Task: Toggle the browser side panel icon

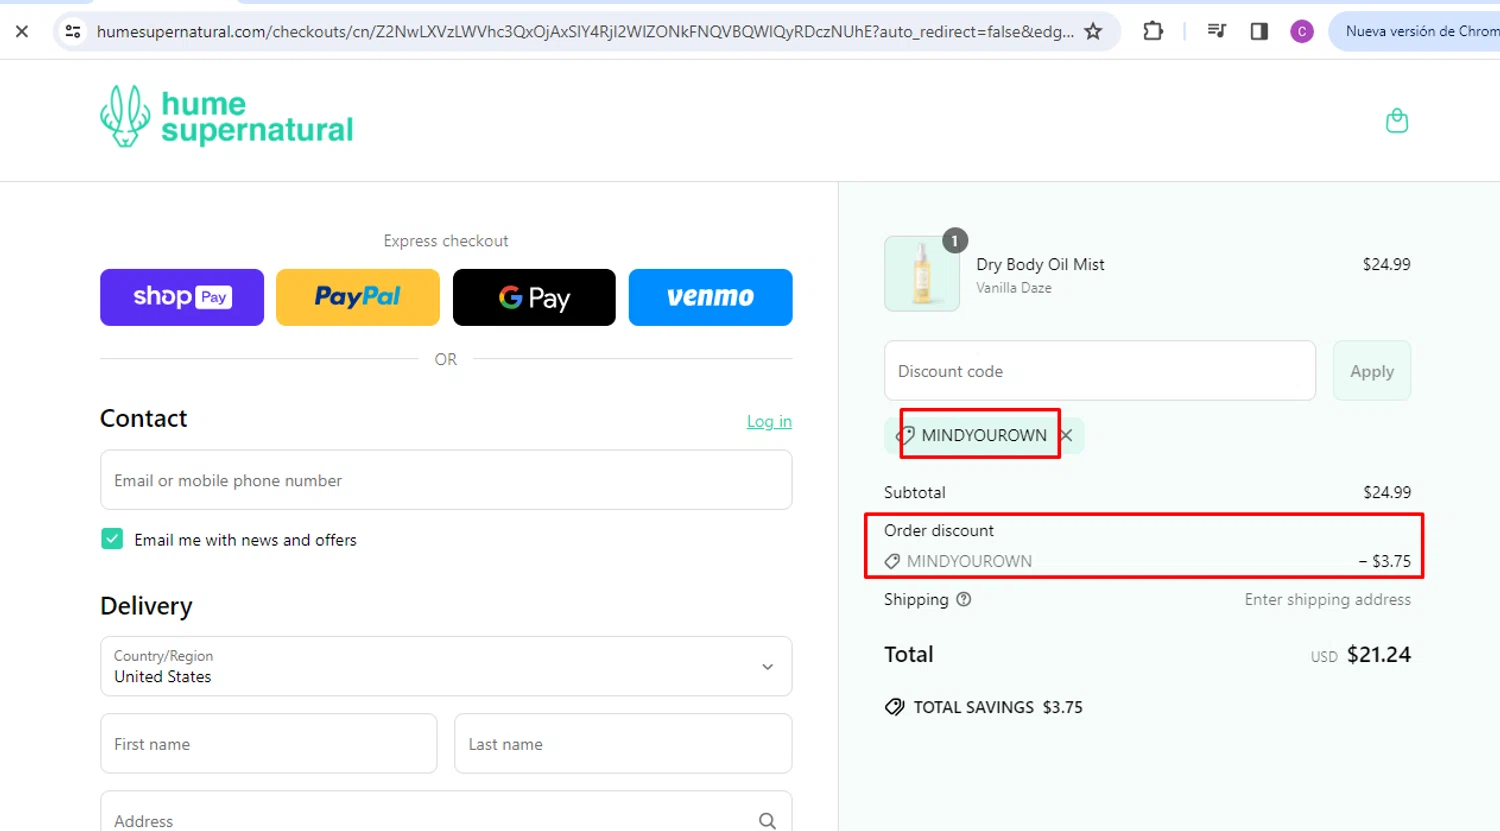Action: pos(1259,31)
